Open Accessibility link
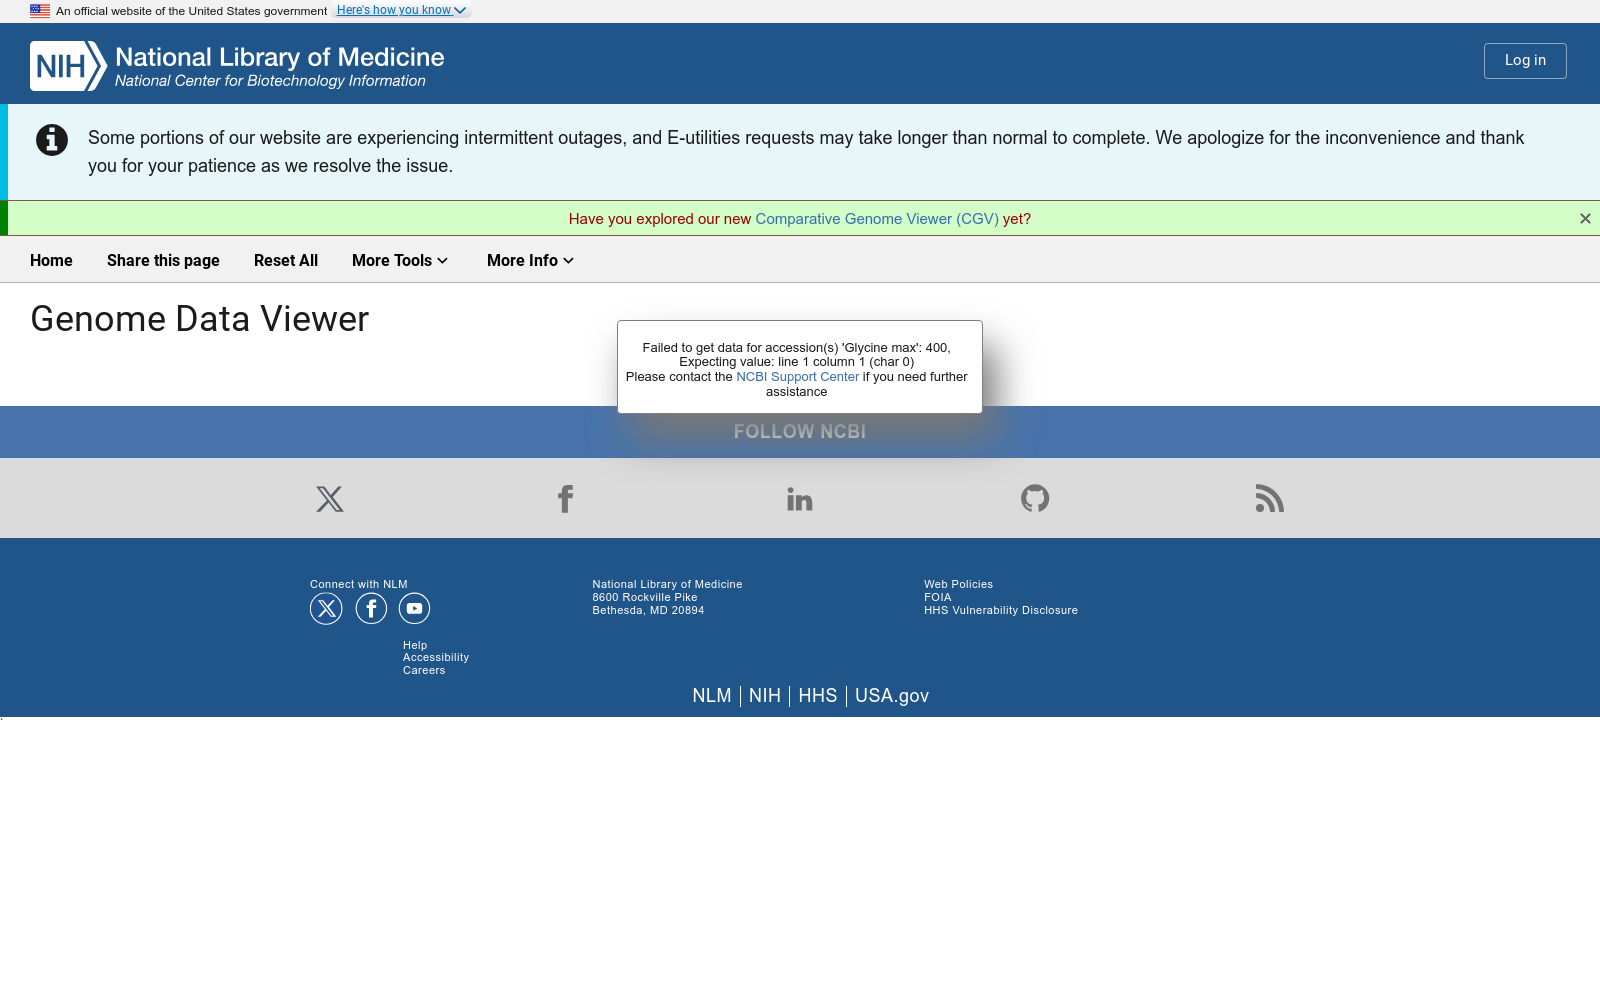The image size is (1600, 1000). pos(436,657)
